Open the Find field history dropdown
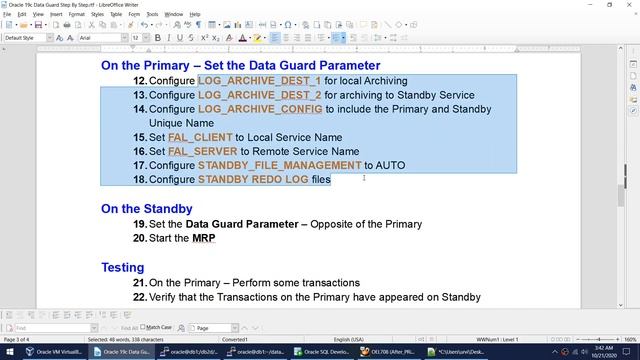Viewport: 640px width, 360px height. pos(94,328)
